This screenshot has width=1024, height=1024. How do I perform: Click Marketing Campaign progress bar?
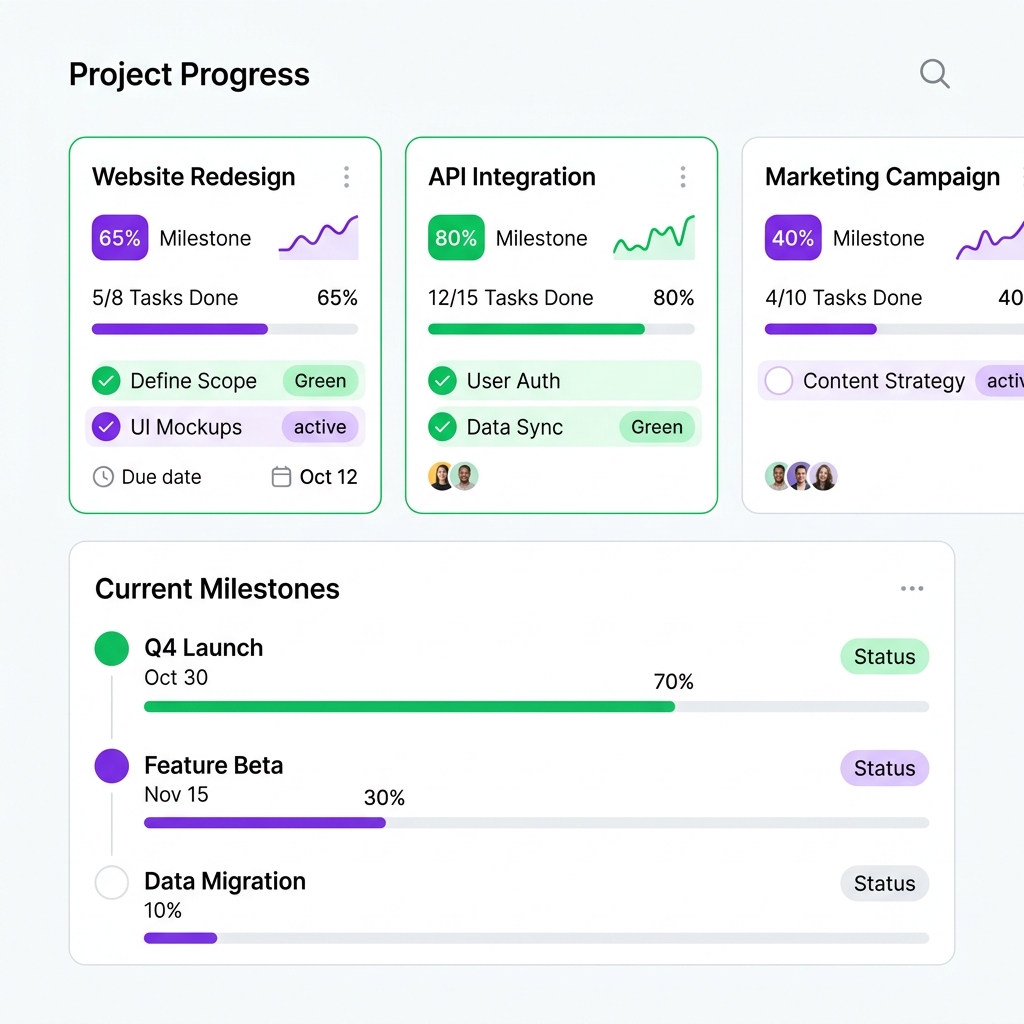[x=894, y=329]
